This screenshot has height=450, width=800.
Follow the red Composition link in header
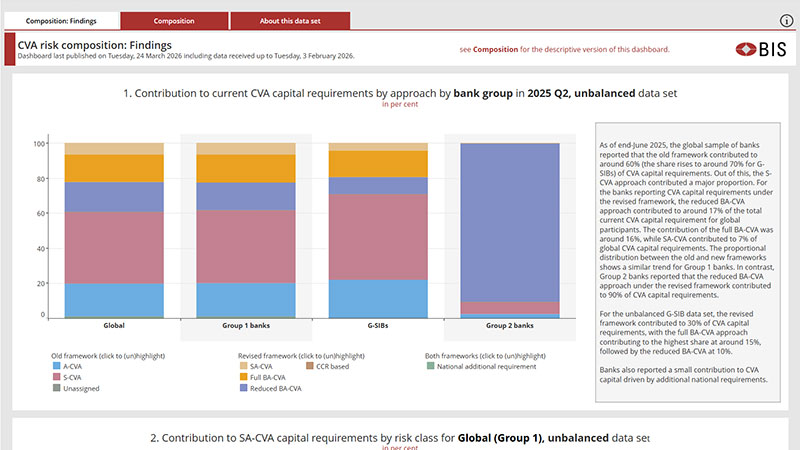click(495, 49)
